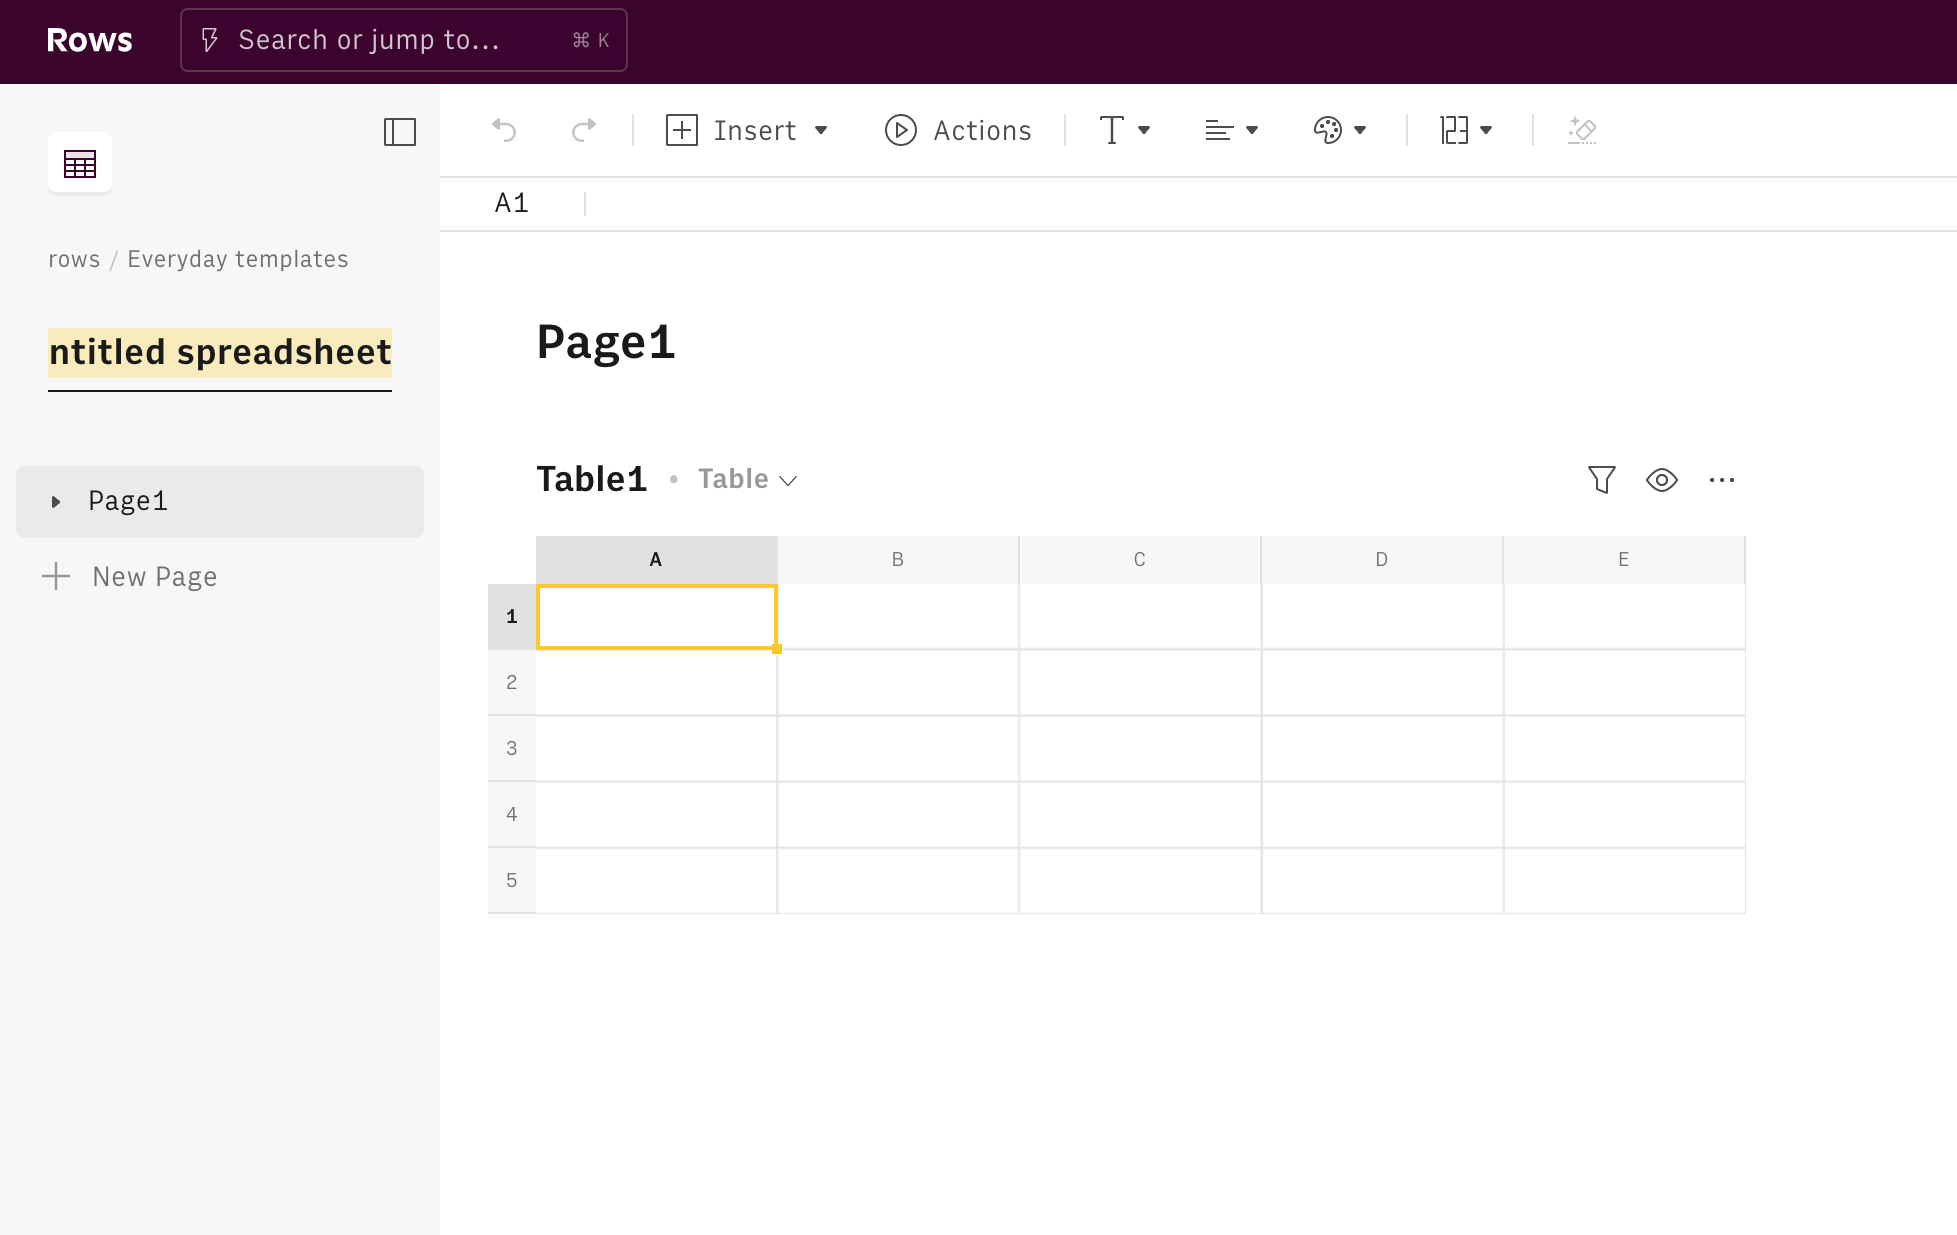Toggle the sidebar panel icon
The image size is (1957, 1235).
[400, 132]
